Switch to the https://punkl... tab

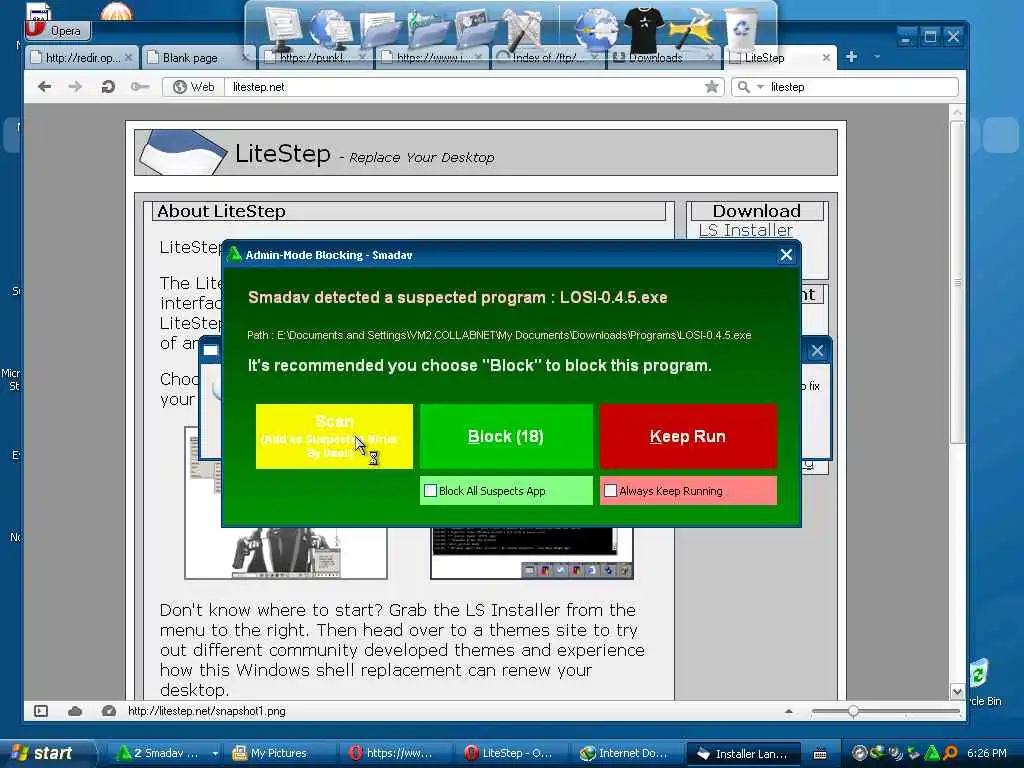click(x=315, y=57)
